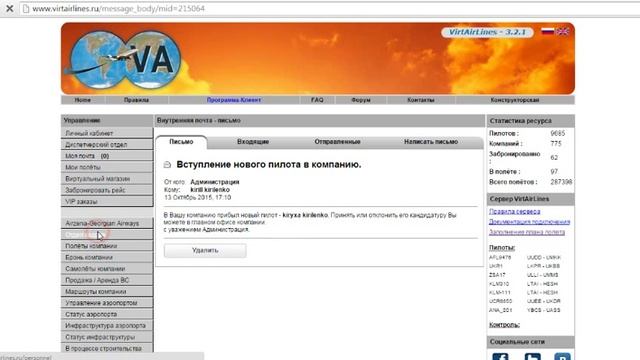
Task: Switch to Входящие tab
Action: 253,142
